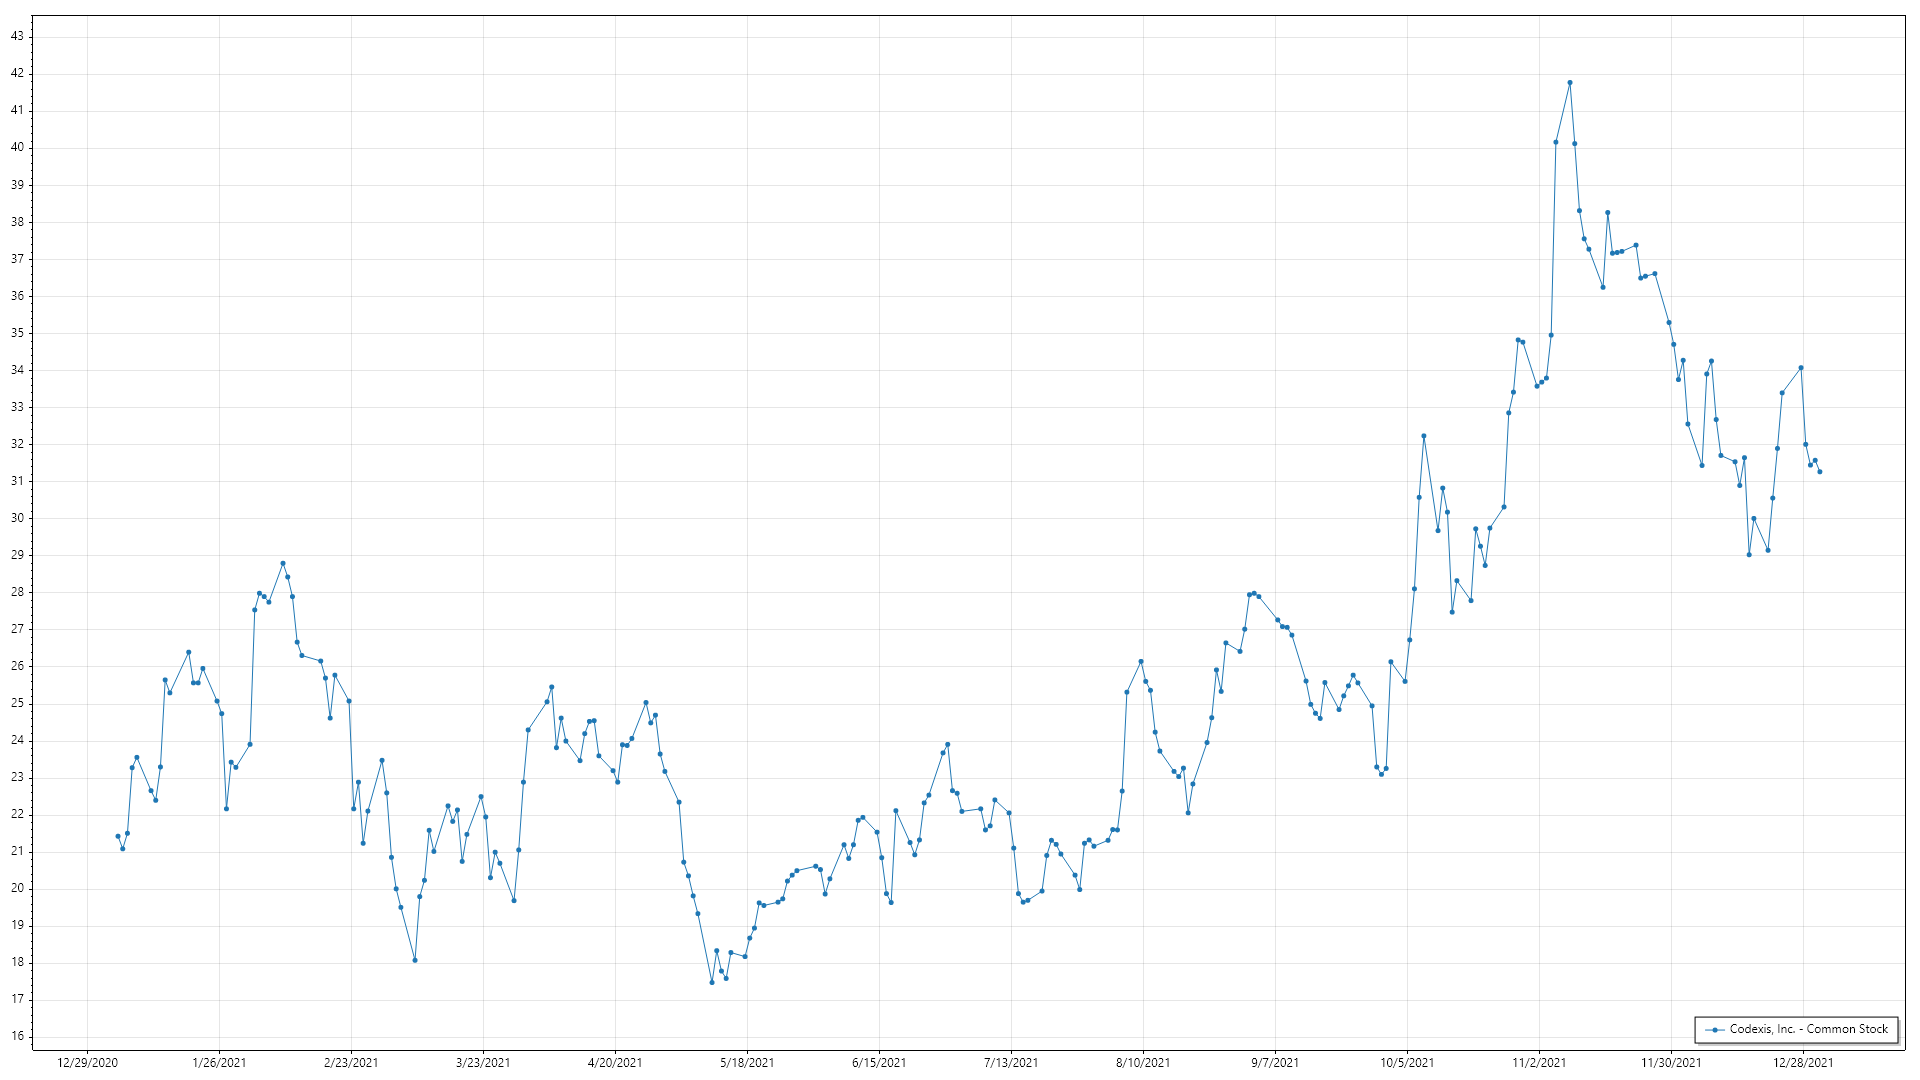Click the 5/18/2021 x-axis date label

[x=747, y=1063]
